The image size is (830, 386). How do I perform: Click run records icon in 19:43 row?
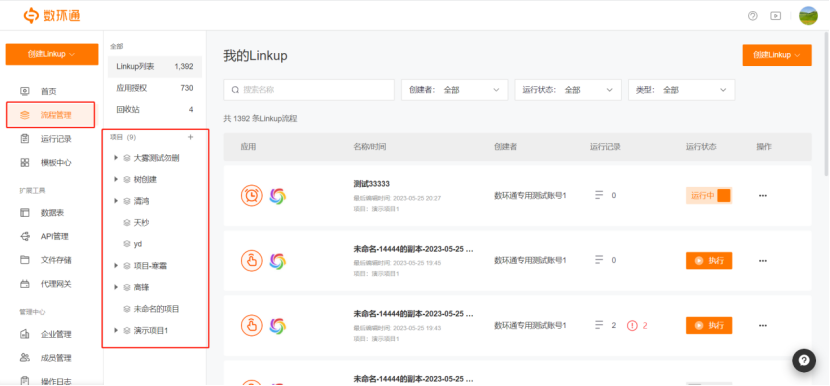click(x=599, y=325)
